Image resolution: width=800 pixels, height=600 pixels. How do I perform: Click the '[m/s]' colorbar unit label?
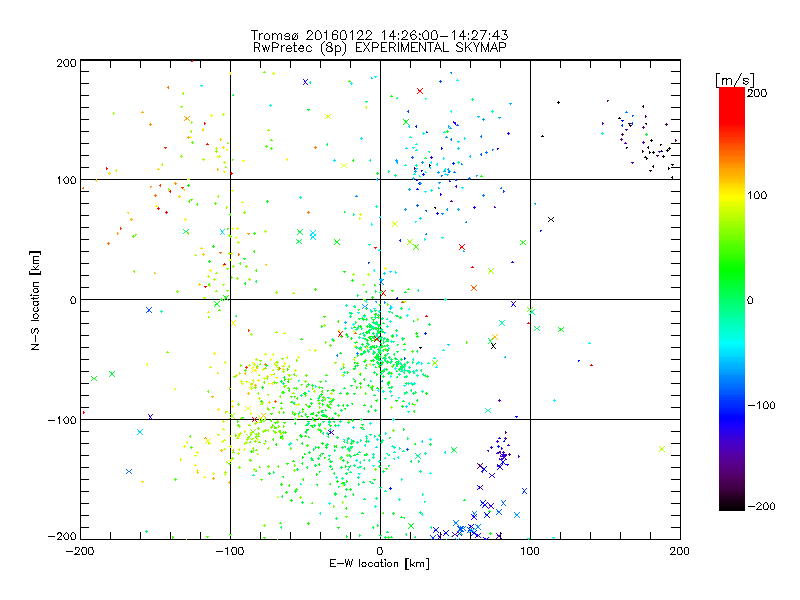pyautogui.click(x=734, y=80)
